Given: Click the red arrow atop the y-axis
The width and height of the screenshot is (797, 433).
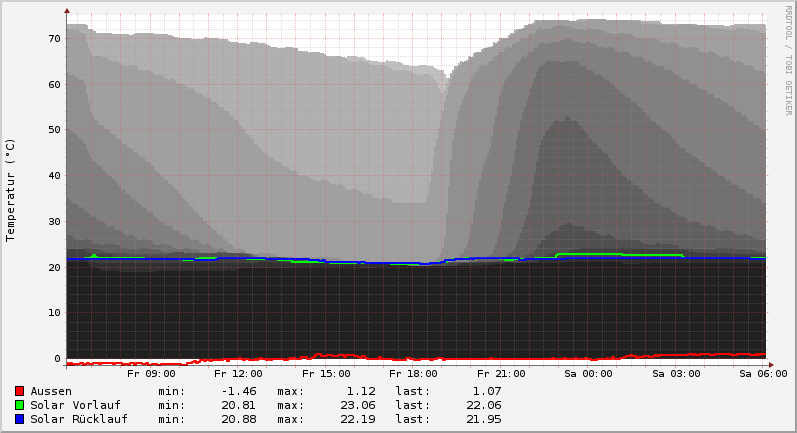Looking at the screenshot, I should click(x=67, y=11).
